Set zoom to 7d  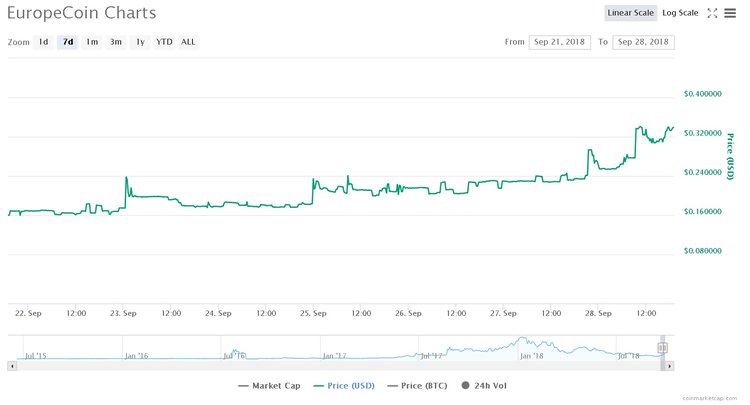pyautogui.click(x=68, y=42)
